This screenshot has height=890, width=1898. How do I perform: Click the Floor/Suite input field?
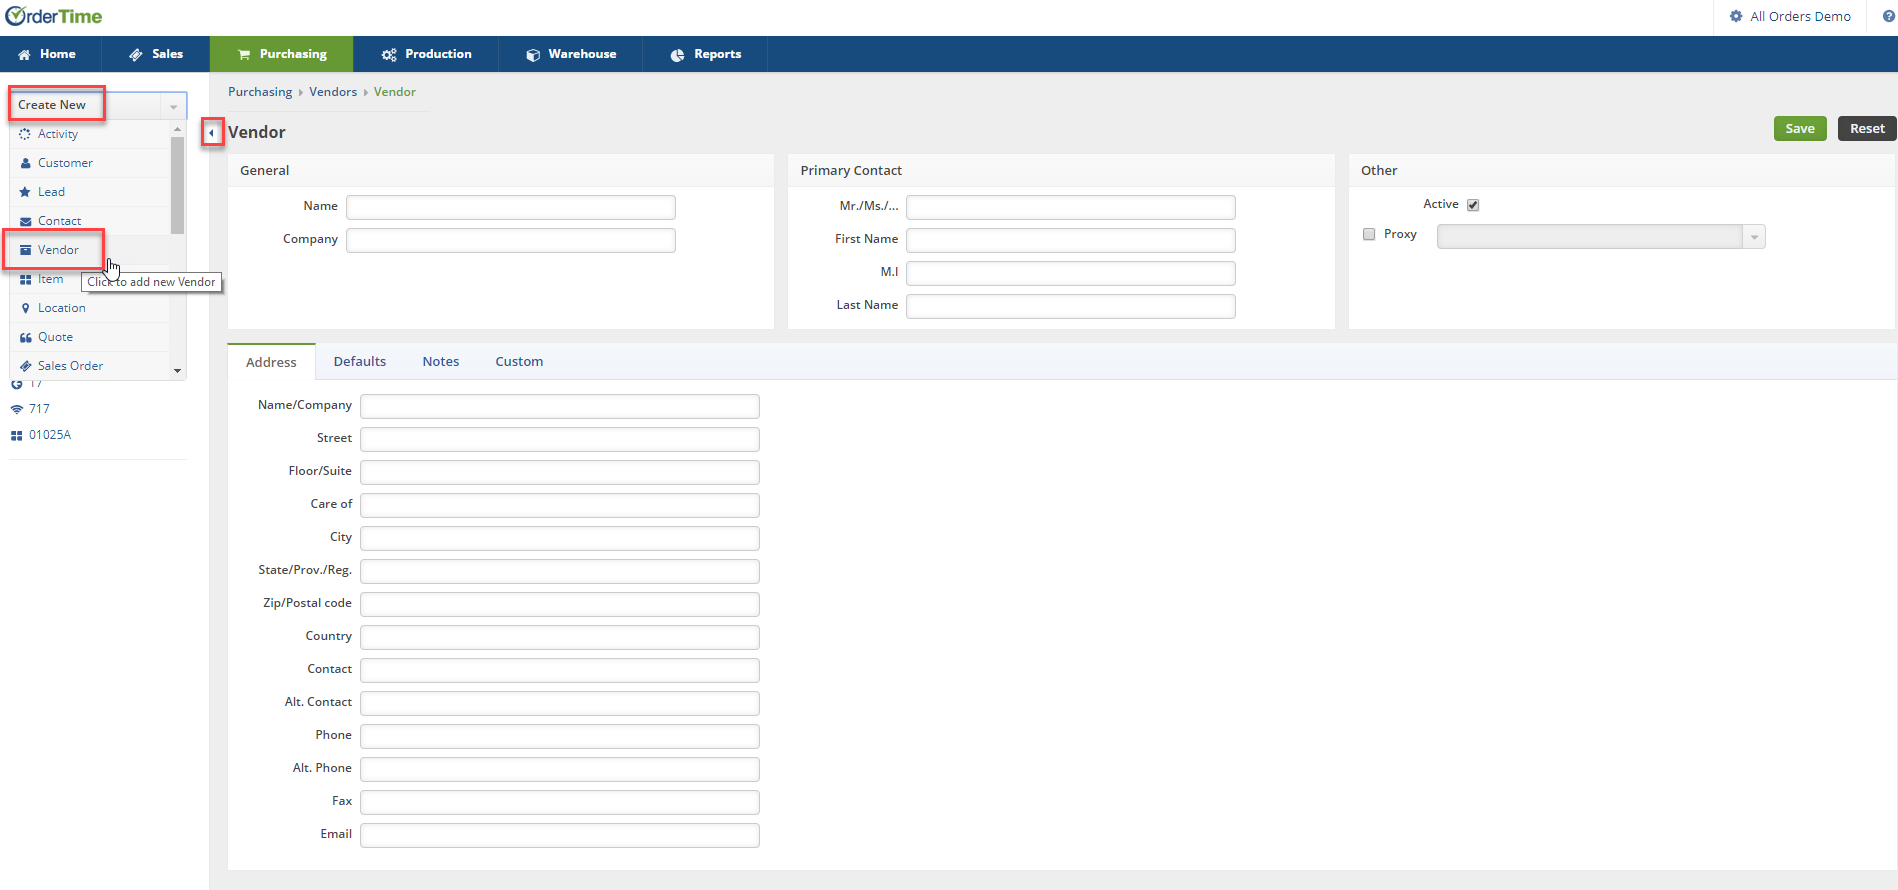(x=560, y=472)
